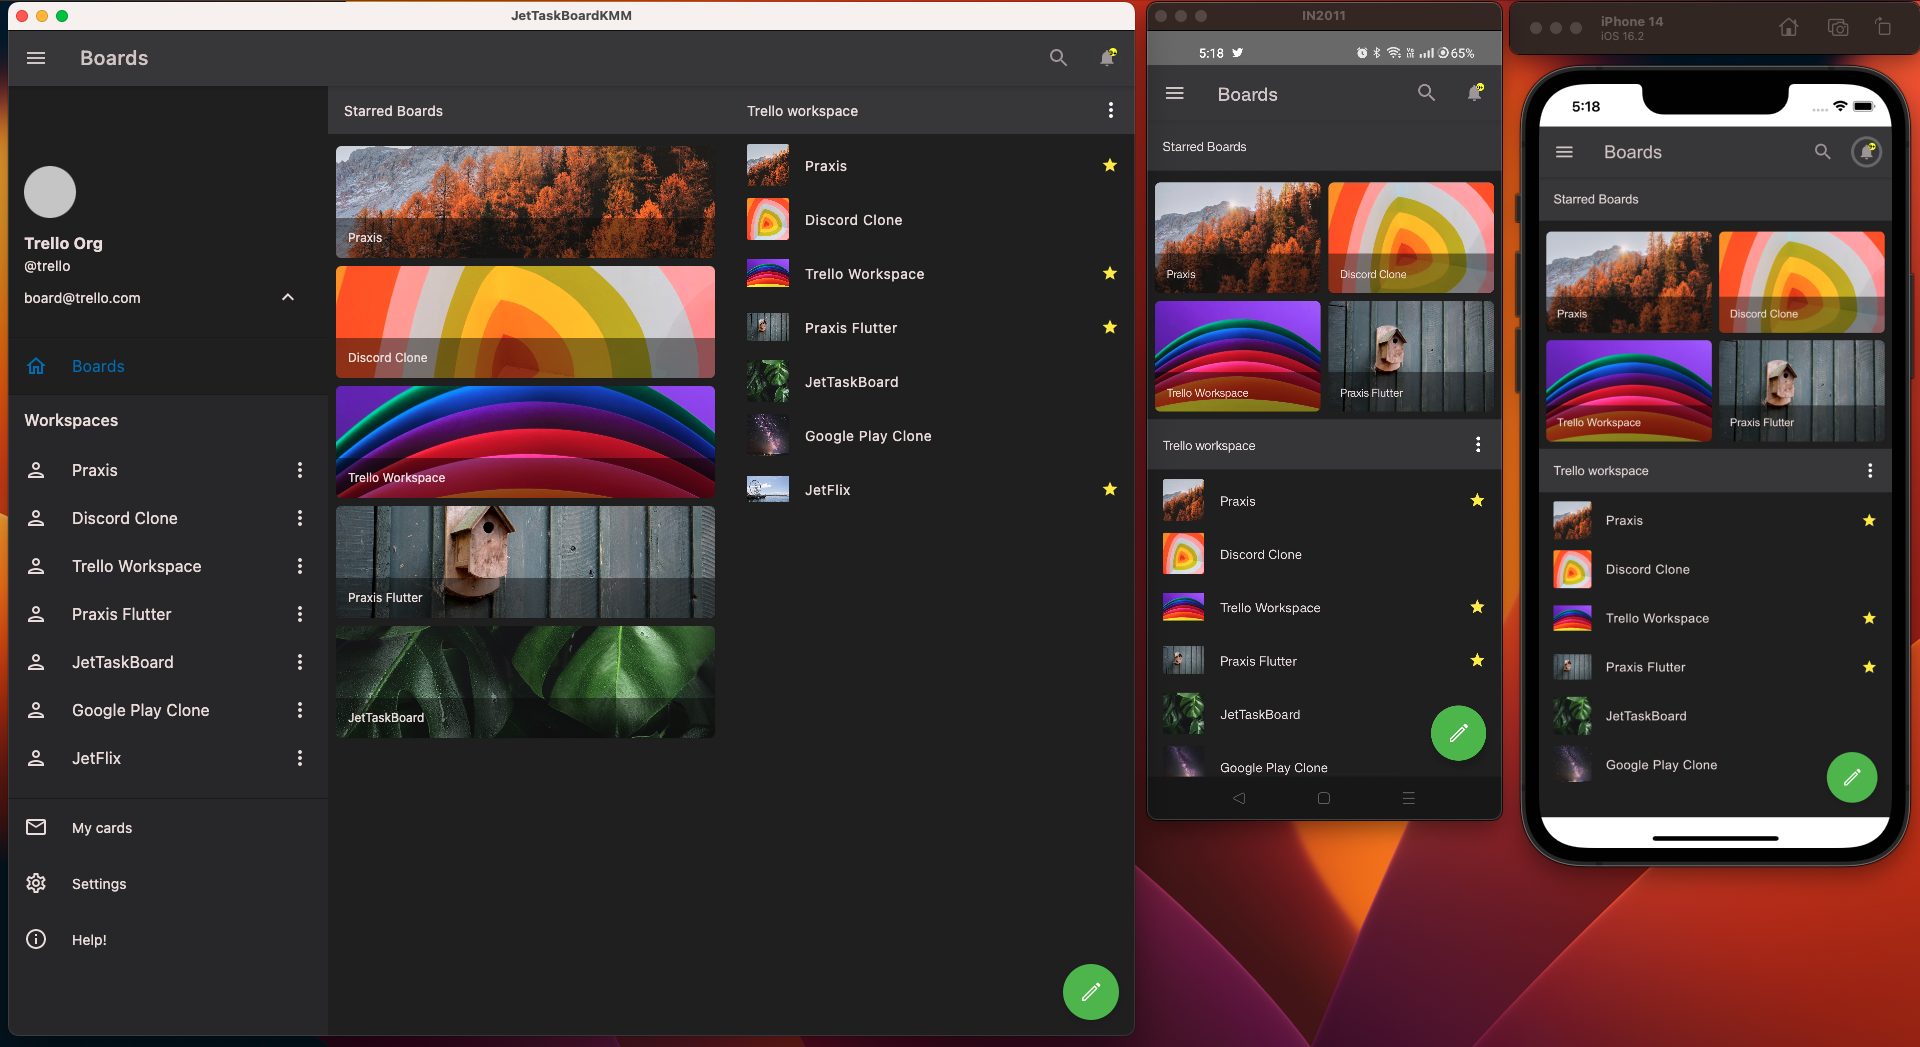
Task: Tap Android home navigation button in IN2011
Action: pos(1324,798)
